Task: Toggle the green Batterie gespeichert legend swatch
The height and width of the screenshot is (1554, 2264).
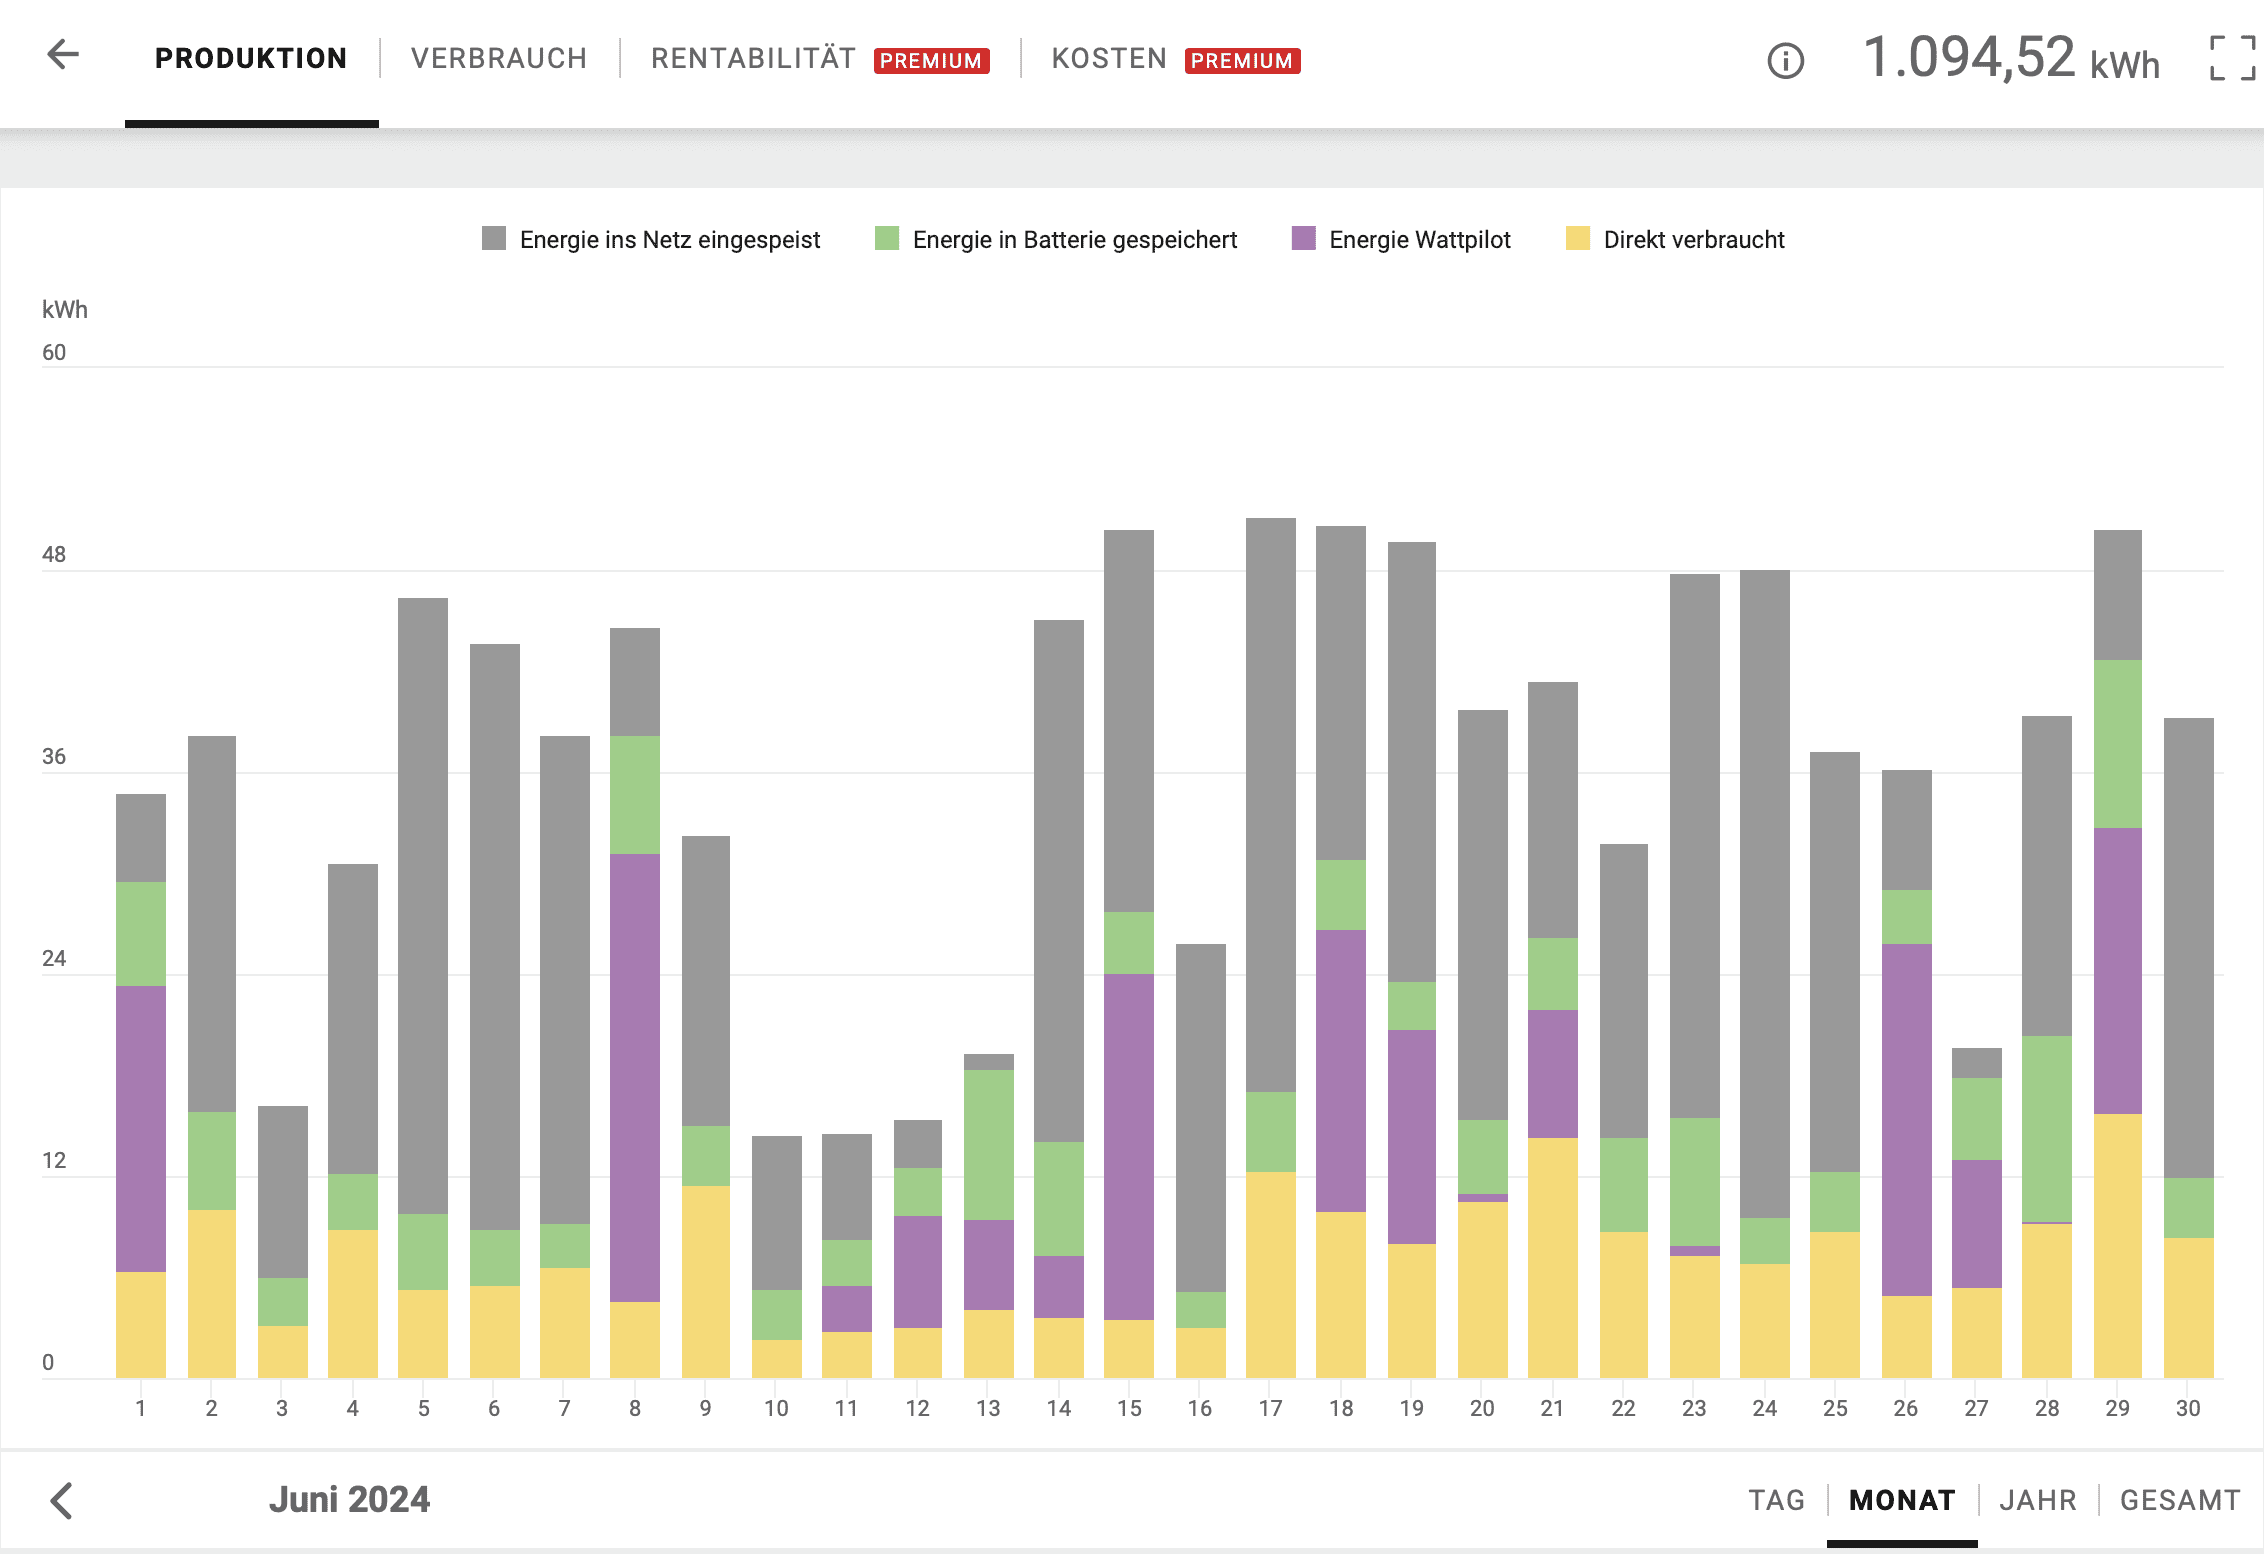Action: pyautogui.click(x=887, y=238)
